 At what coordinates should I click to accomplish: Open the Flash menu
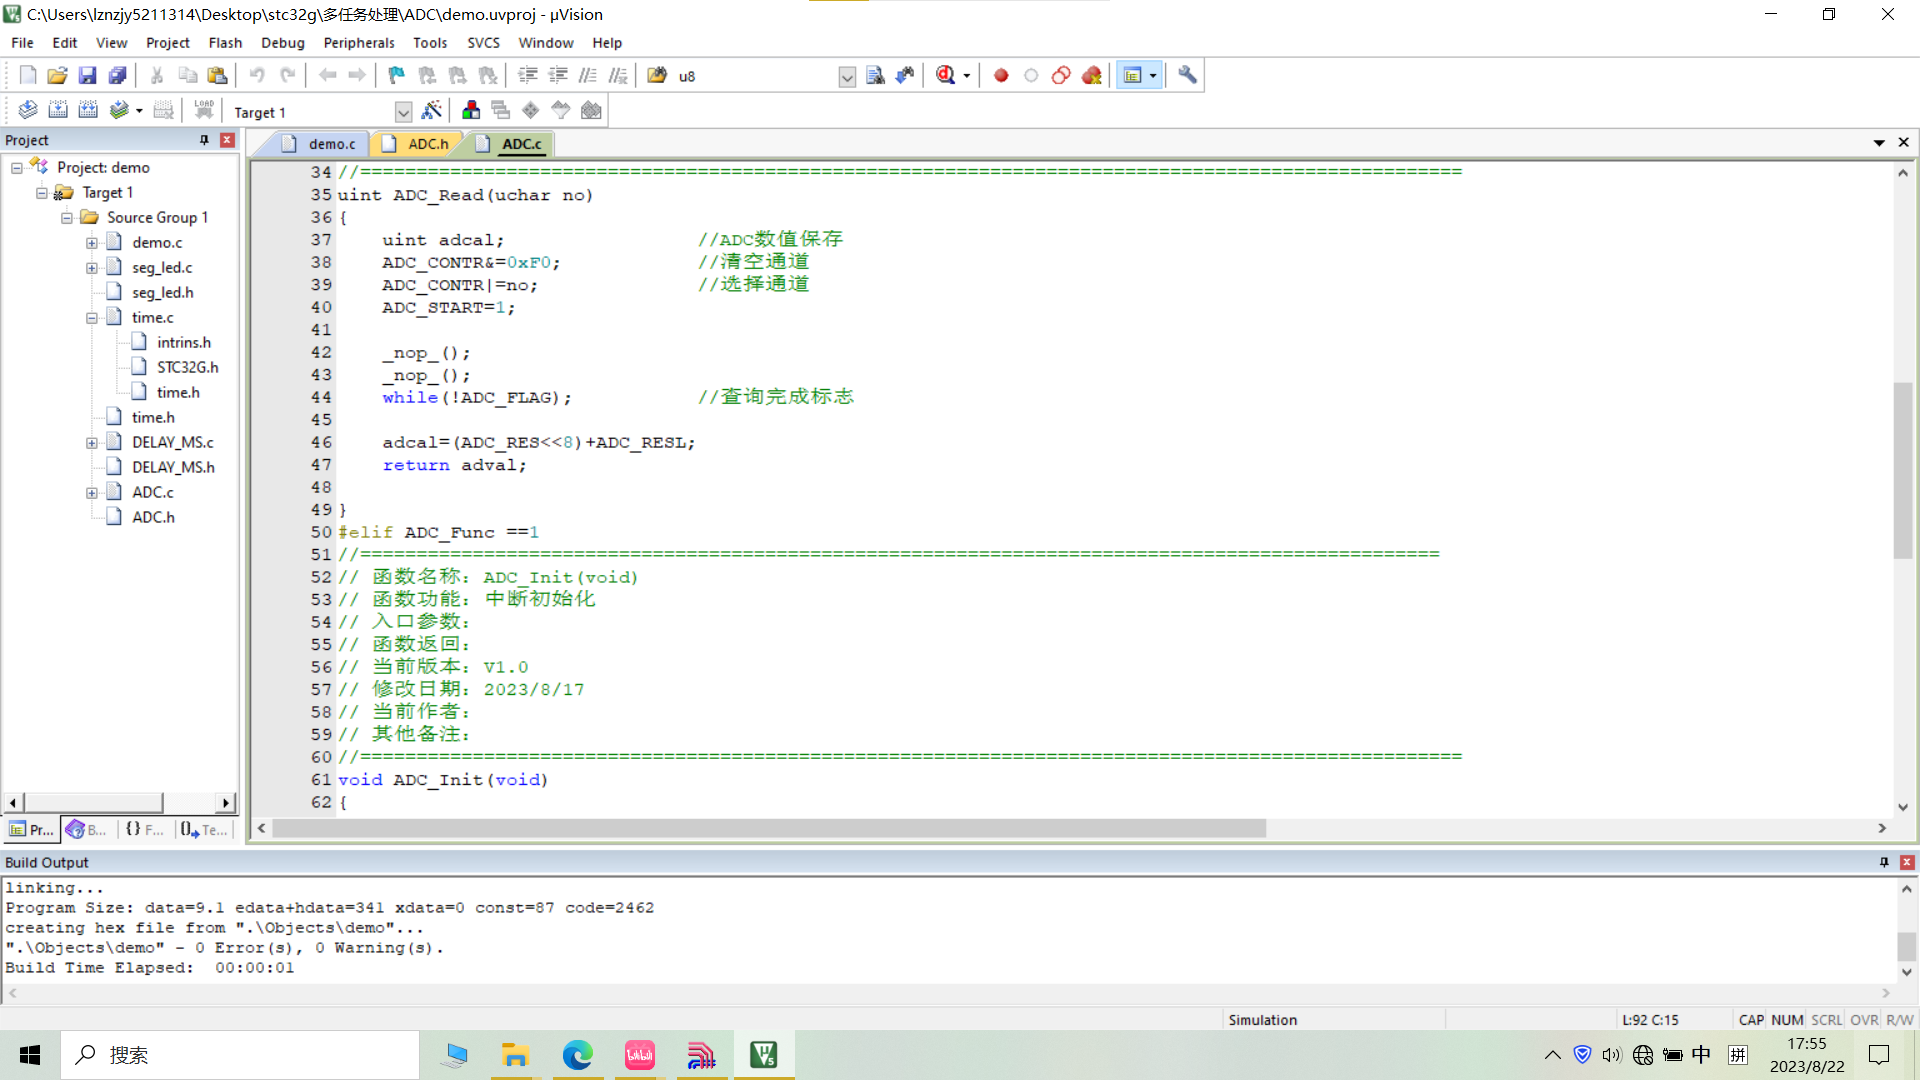225,43
